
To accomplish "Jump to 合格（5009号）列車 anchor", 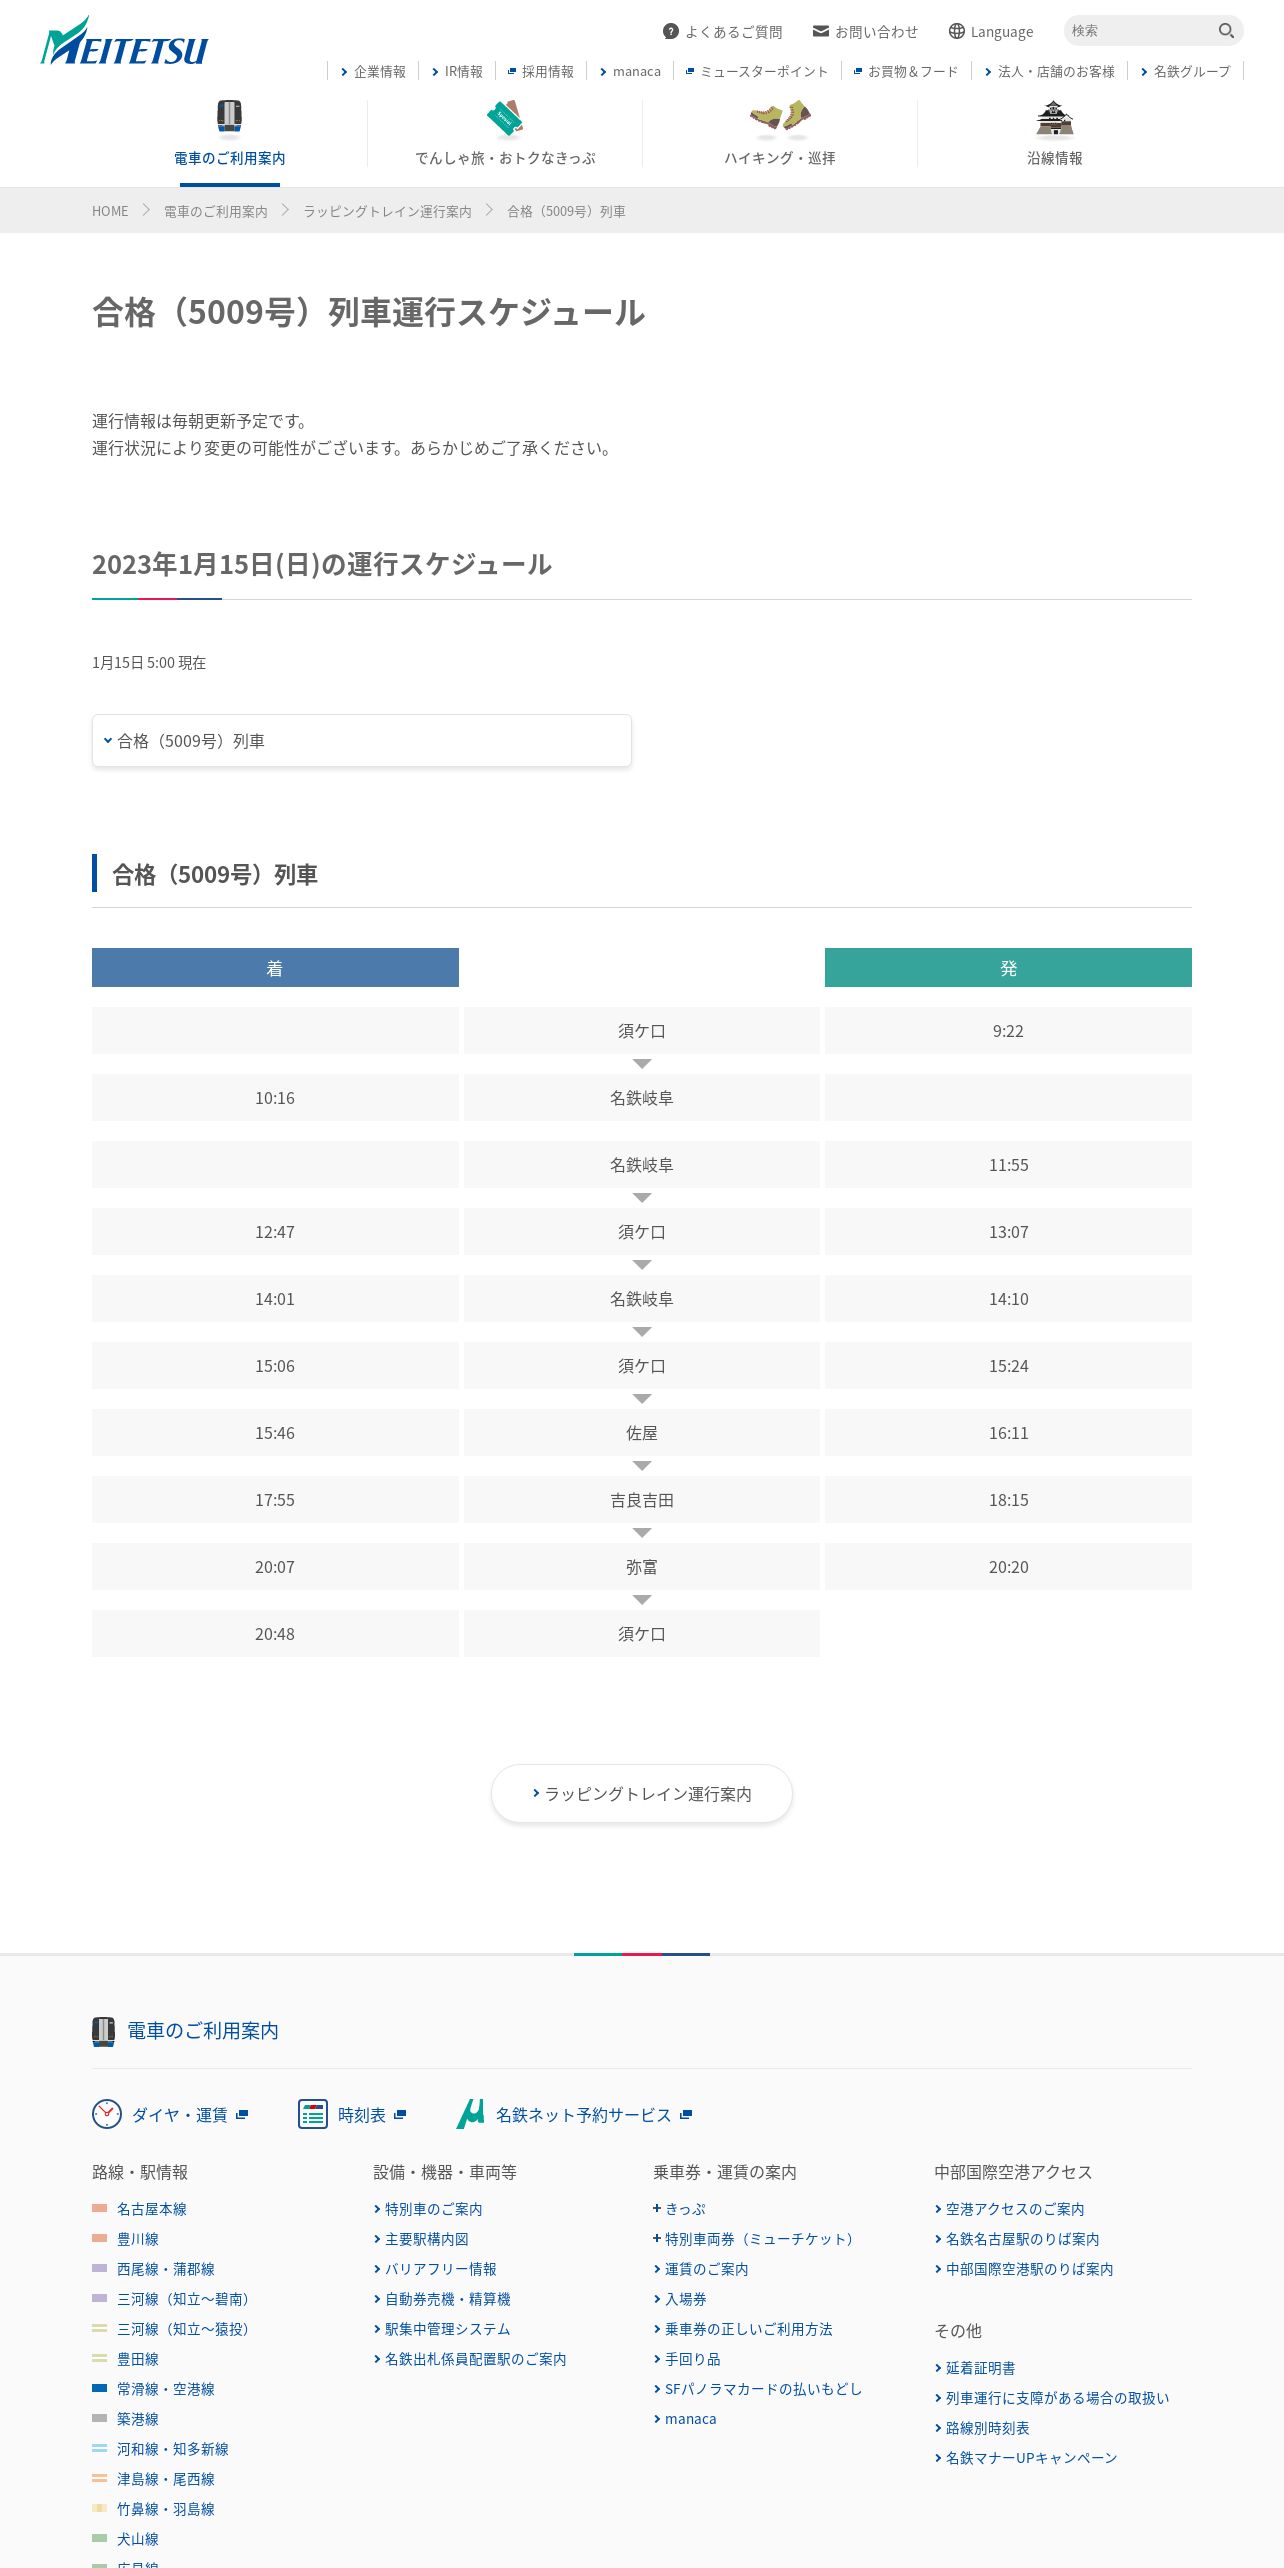I will coord(362,741).
